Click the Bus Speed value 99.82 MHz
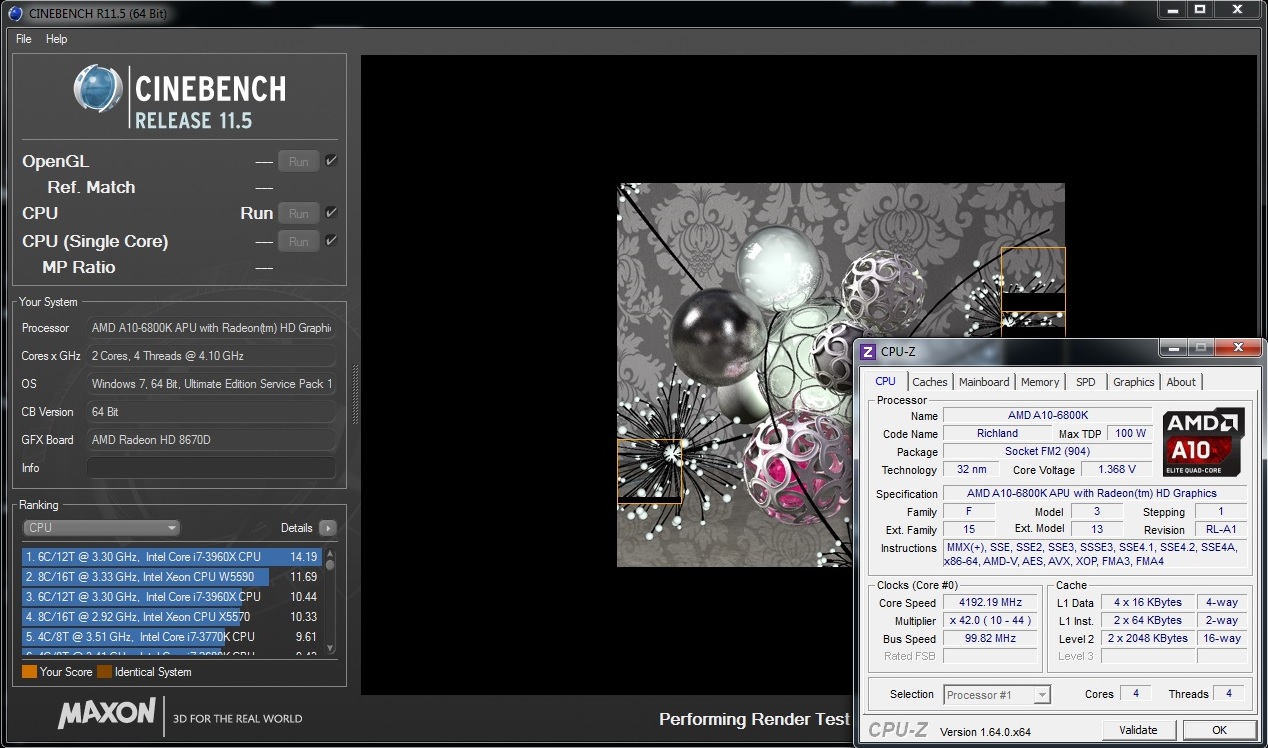 [x=991, y=639]
